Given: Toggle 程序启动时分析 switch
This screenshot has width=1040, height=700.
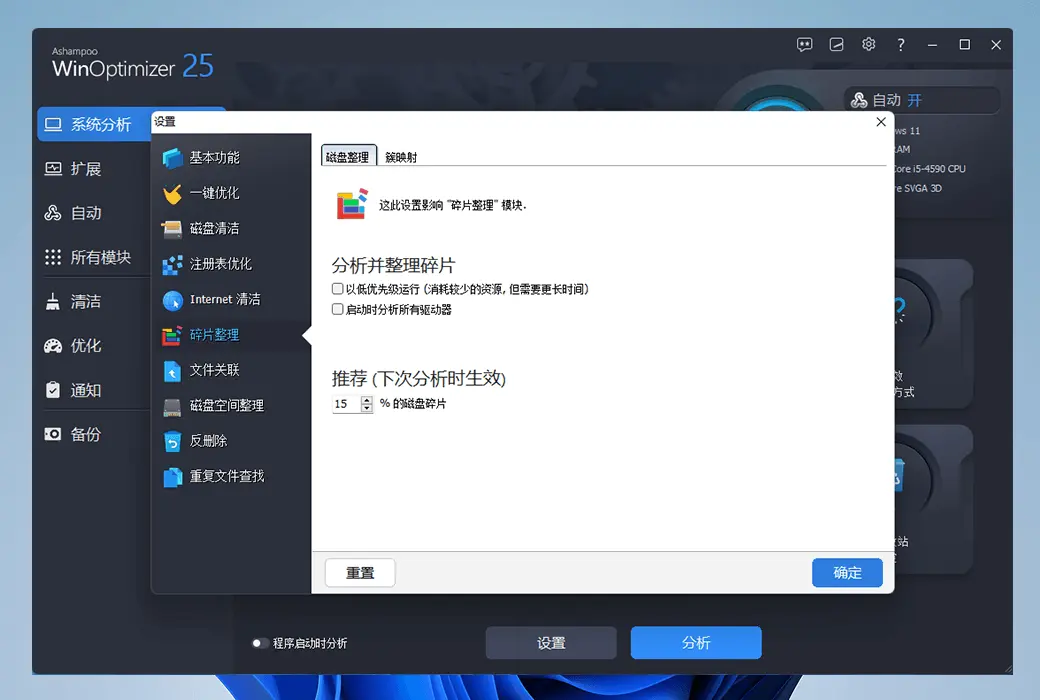Looking at the screenshot, I should (x=260, y=643).
